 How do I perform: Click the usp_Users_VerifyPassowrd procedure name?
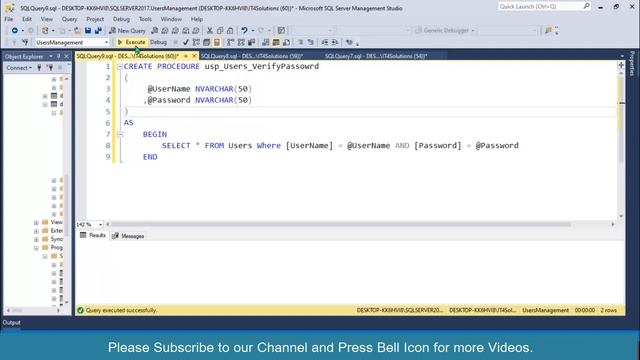coord(262,66)
